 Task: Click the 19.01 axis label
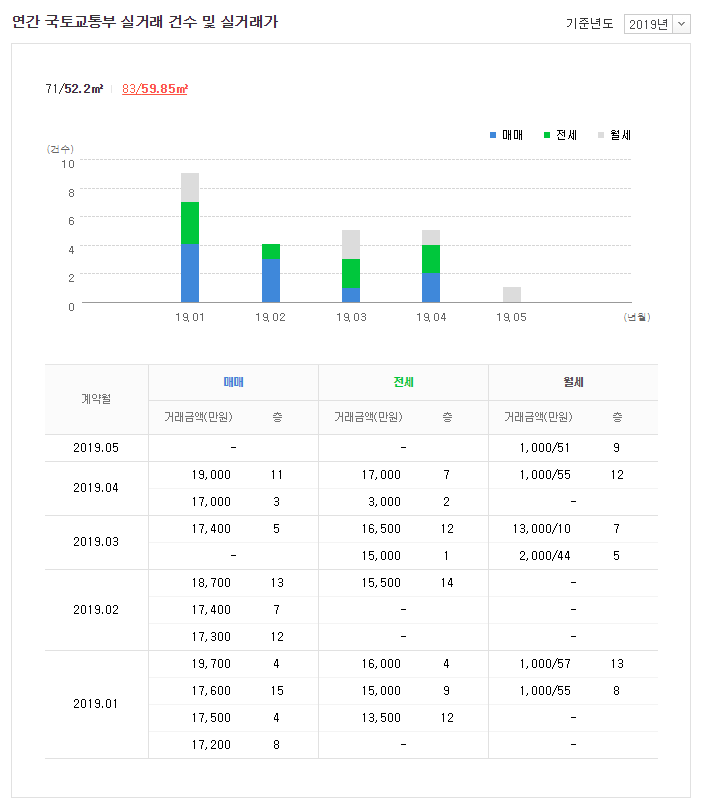(190, 317)
